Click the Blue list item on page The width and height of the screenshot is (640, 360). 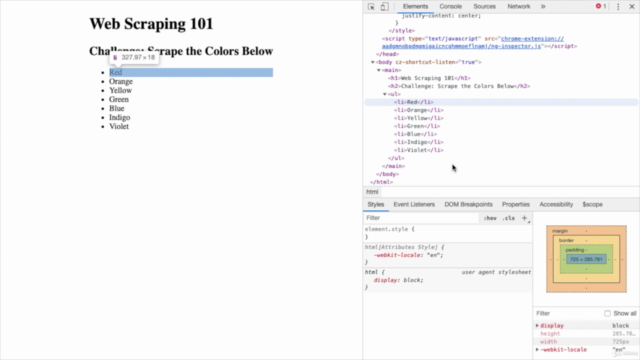[117, 109]
